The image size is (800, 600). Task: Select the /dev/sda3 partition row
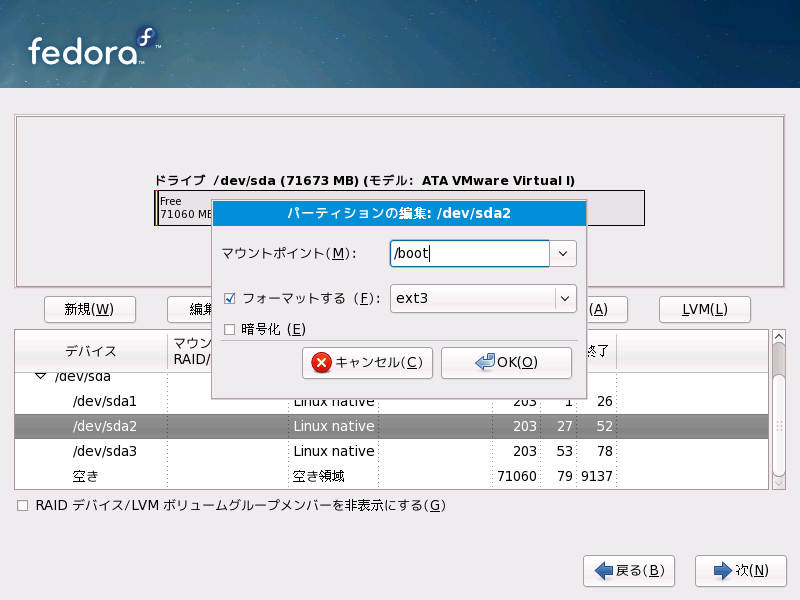391,452
